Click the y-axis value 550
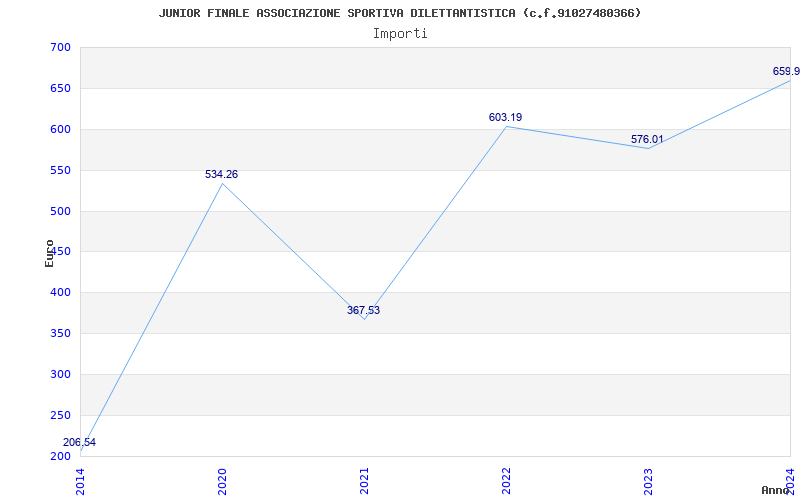This screenshot has width=800, height=500. [x=60, y=170]
